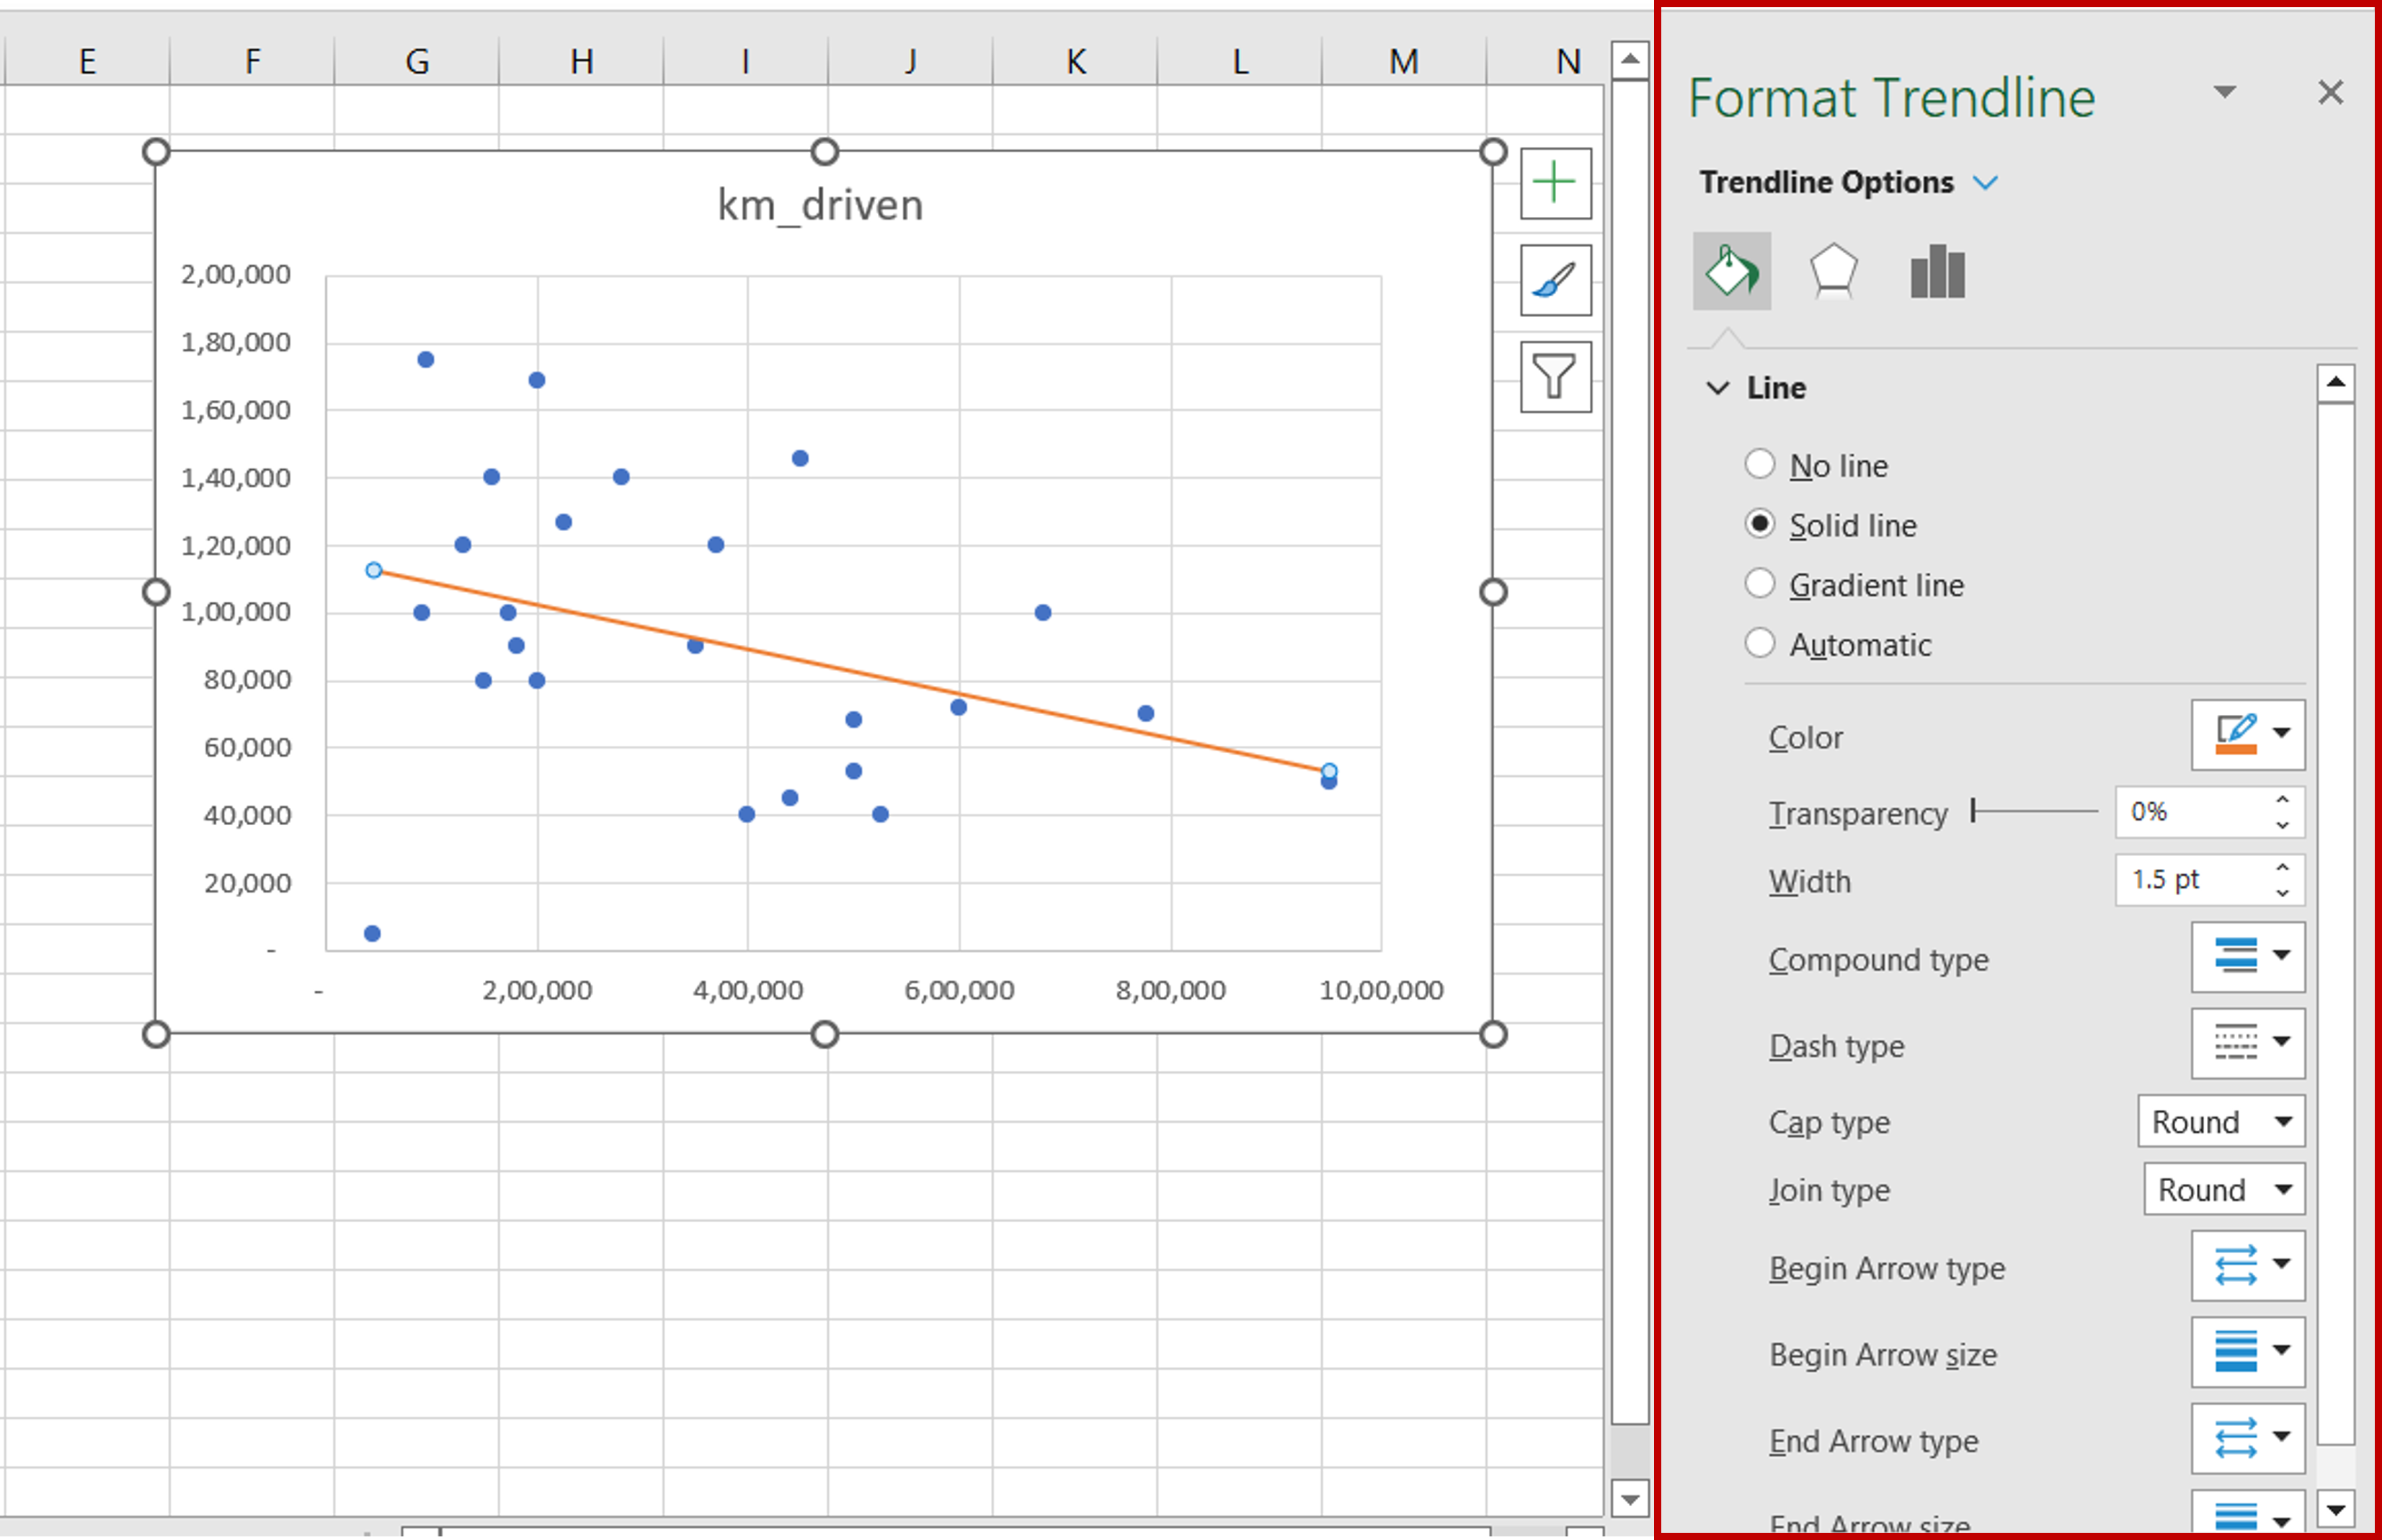
Task: Open the Join type dropdown
Action: click(2223, 1190)
